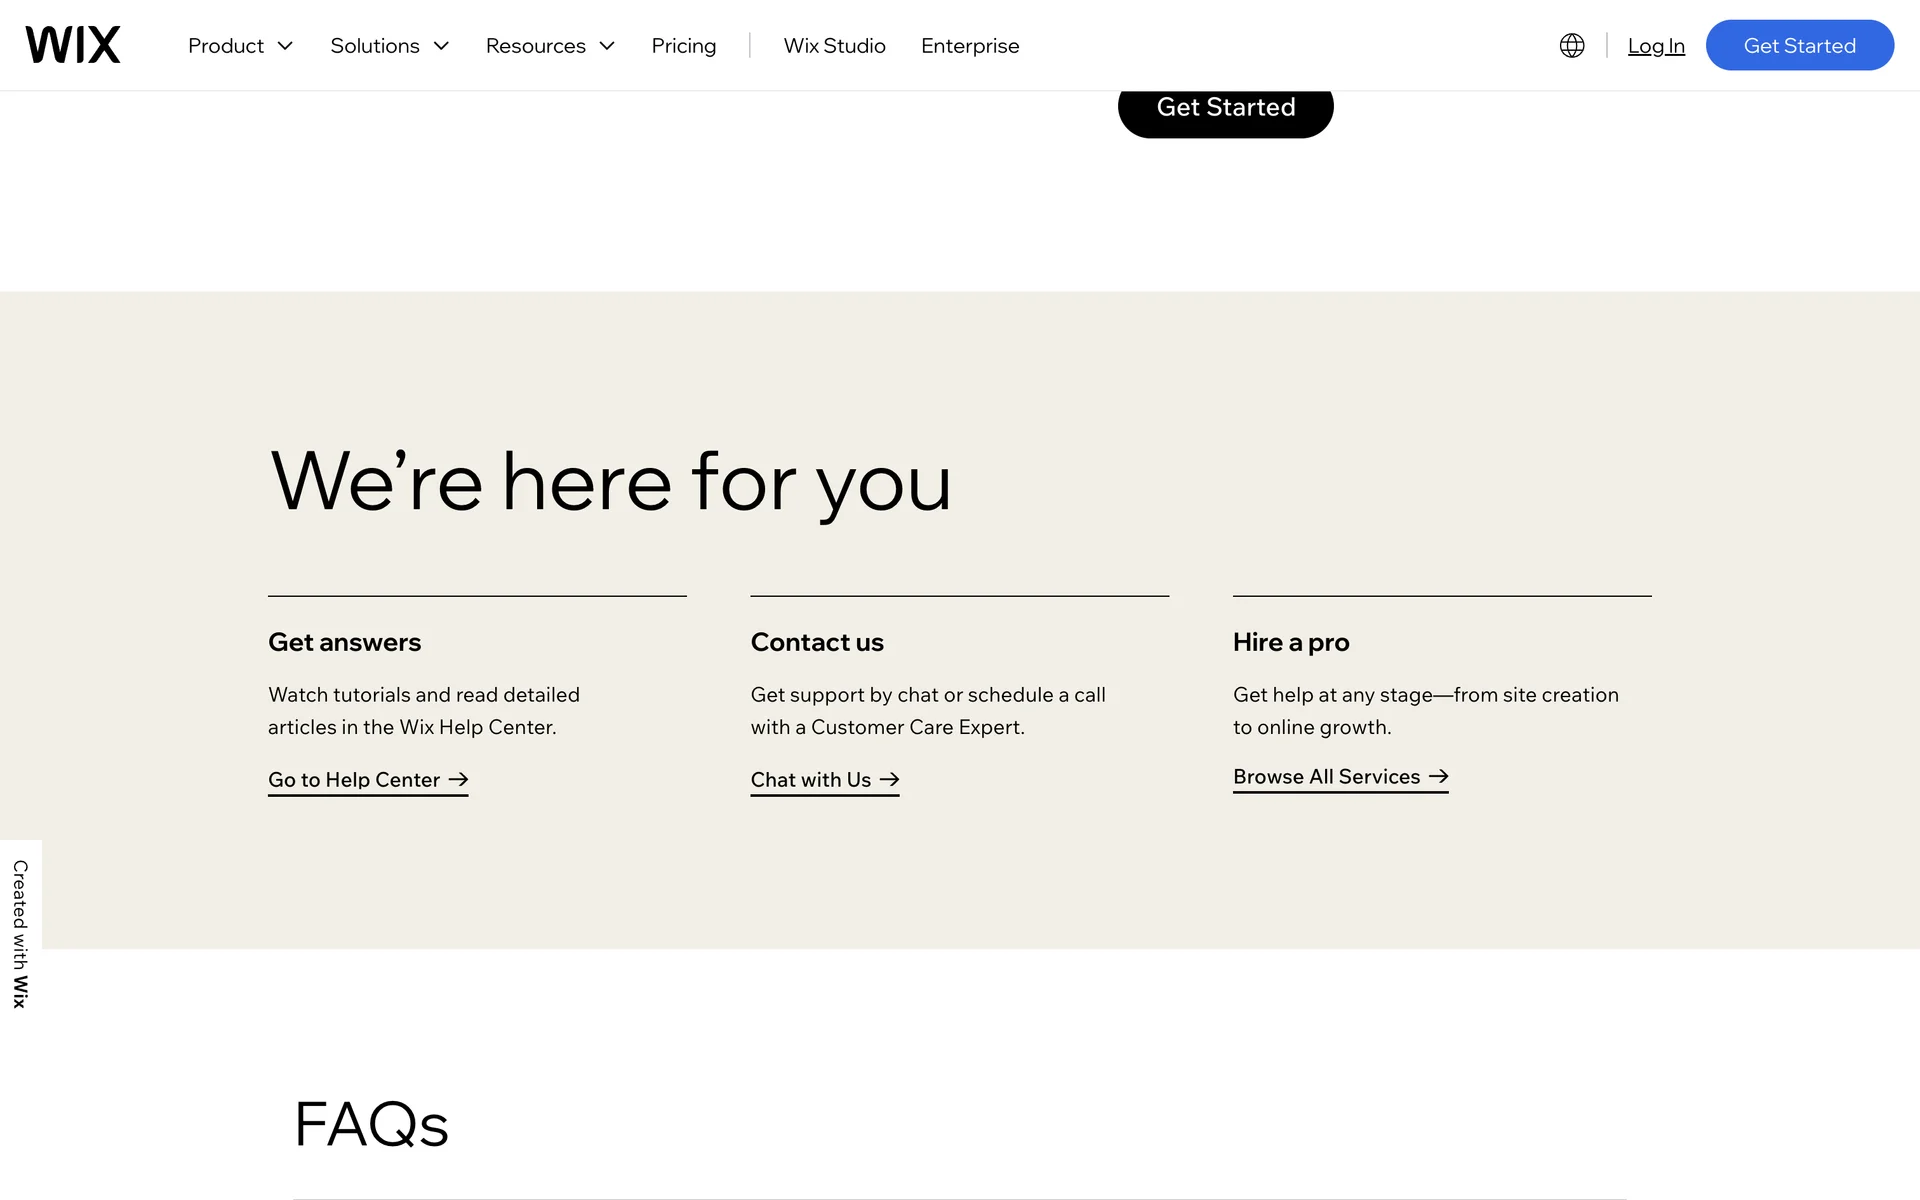
Task: Expand the Product dropdown chevron
Action: click(x=285, y=46)
